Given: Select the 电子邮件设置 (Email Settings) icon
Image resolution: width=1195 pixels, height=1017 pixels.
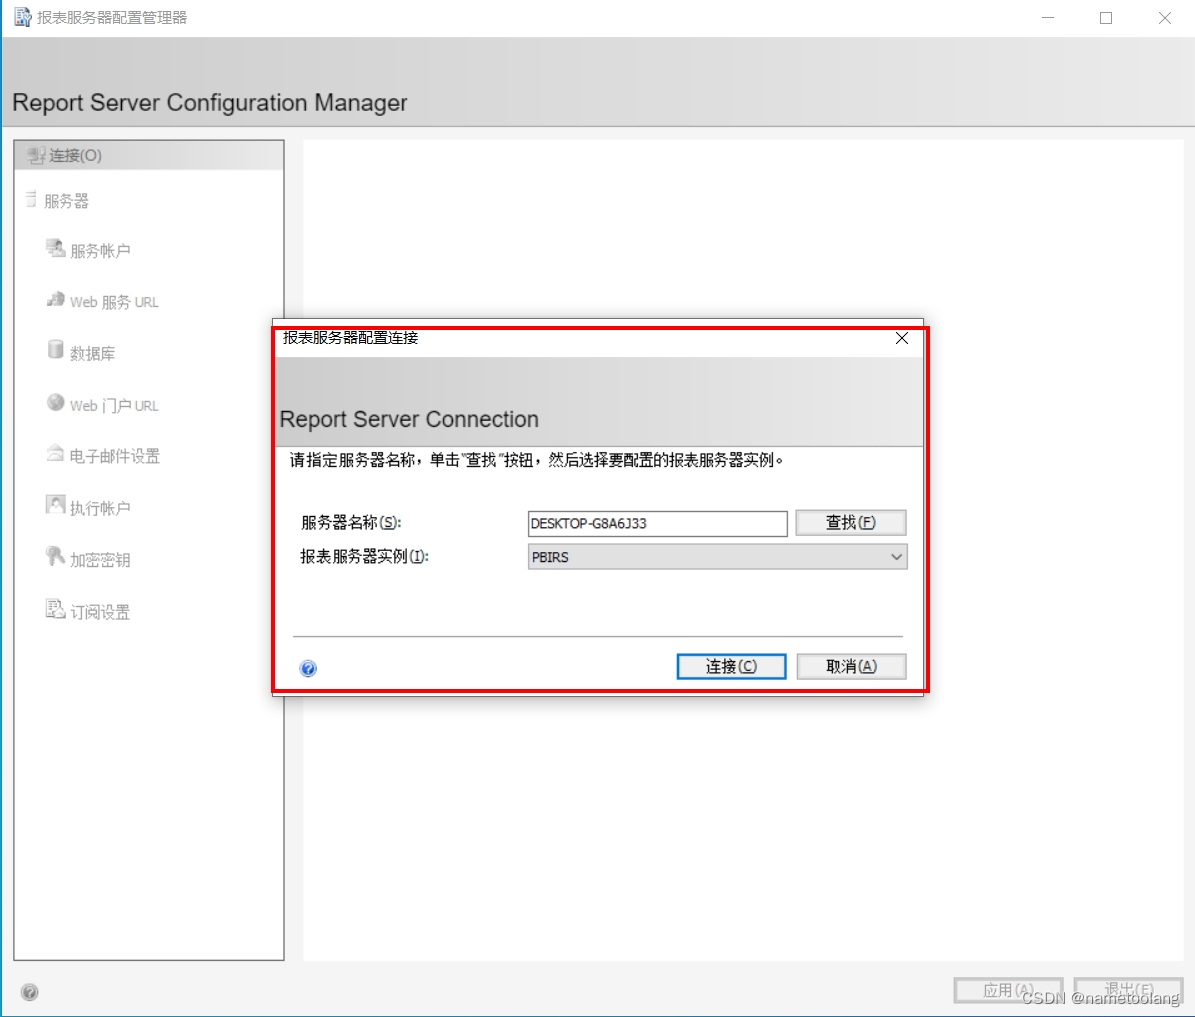Looking at the screenshot, I should click(x=56, y=454).
